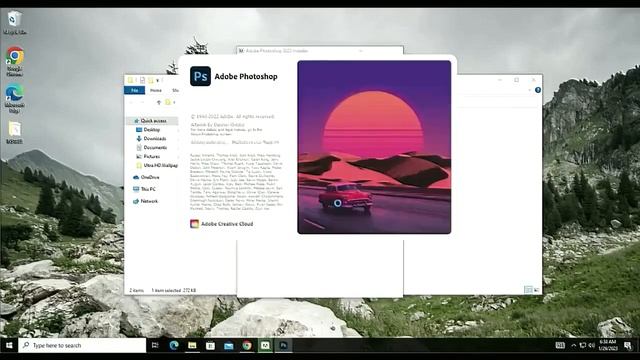
Task: Click the Properties icon in Explorer's quick toolbar
Action: [142, 80]
